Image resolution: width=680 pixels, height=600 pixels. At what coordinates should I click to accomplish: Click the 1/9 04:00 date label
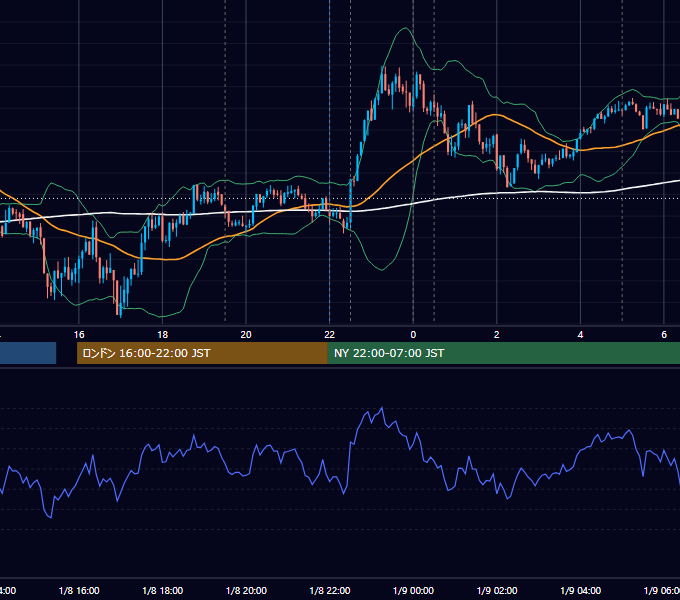tap(581, 590)
